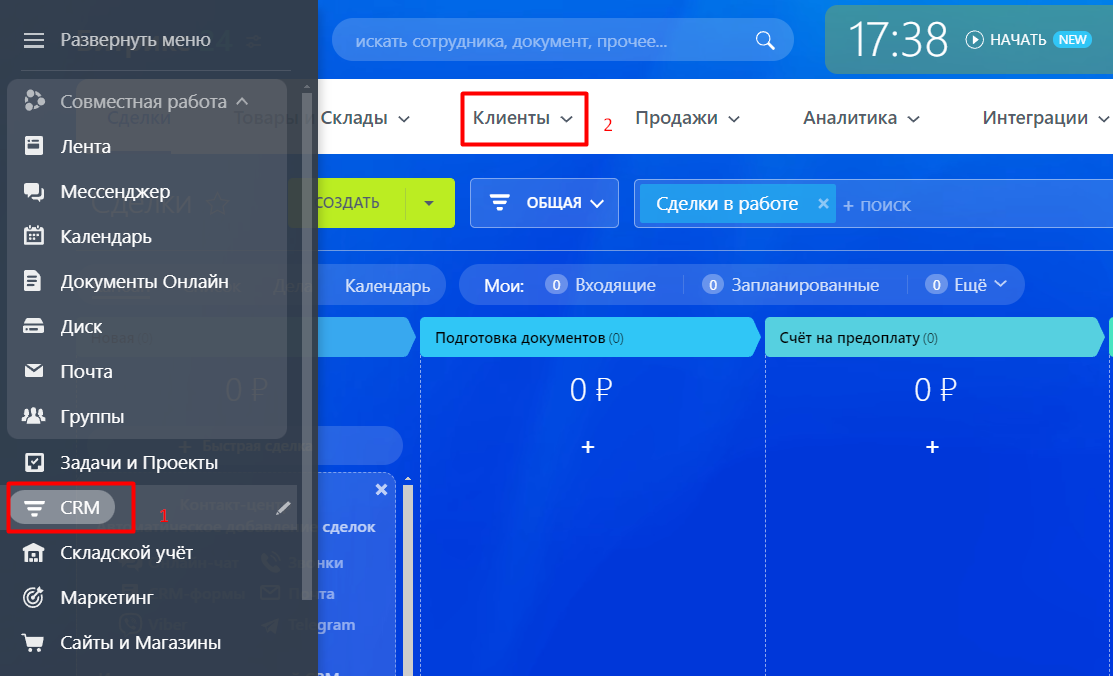Click pencil edit icon next to CRM
Image resolution: width=1113 pixels, height=676 pixels.
(284, 508)
